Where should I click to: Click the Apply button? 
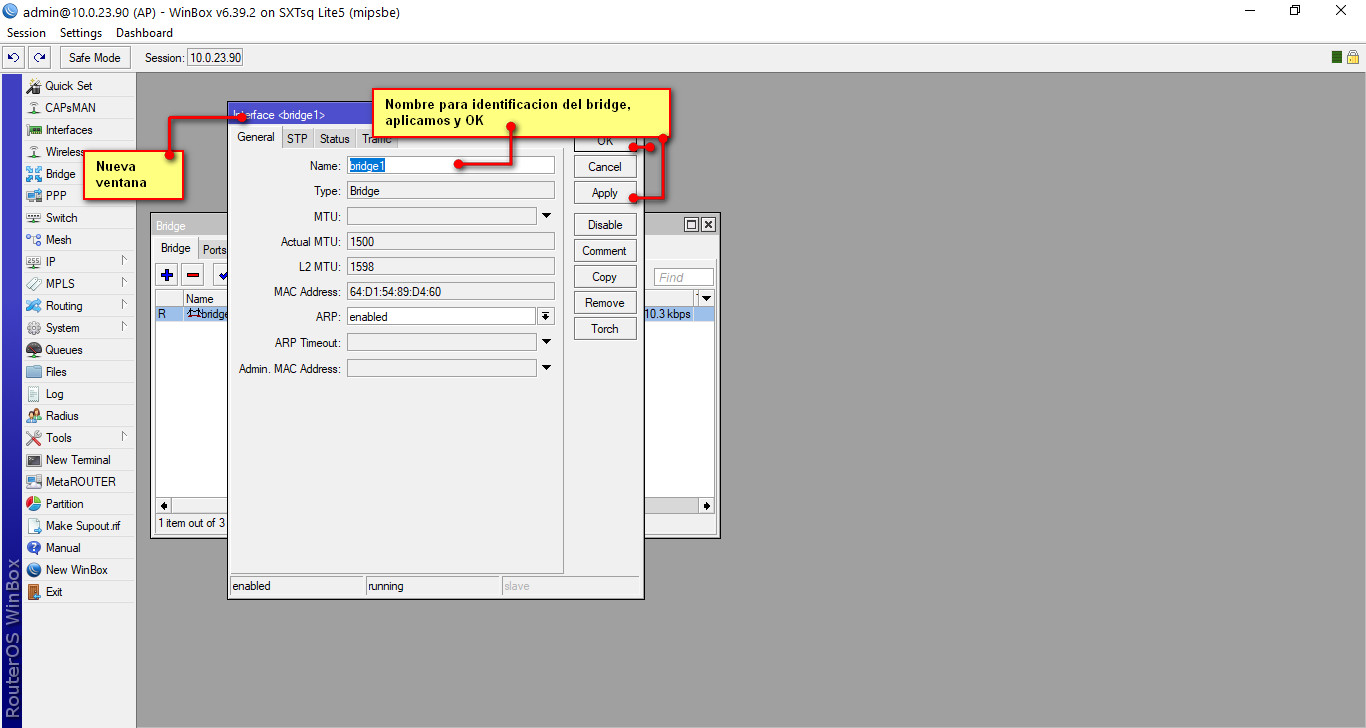click(604, 193)
